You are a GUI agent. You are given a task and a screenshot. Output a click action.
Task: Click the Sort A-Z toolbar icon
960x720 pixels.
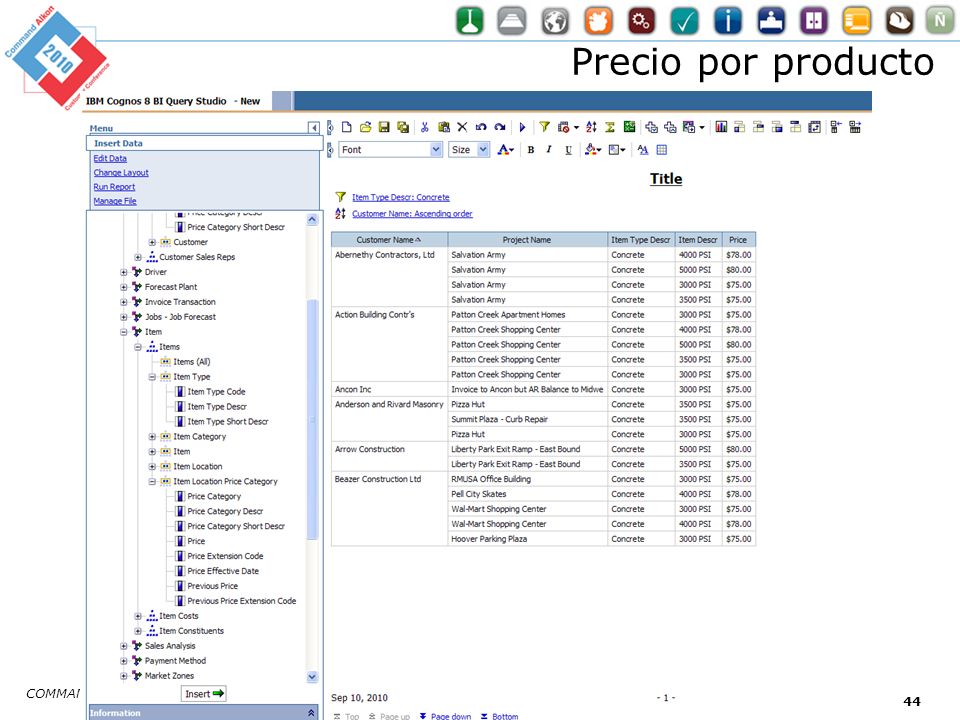pos(591,127)
